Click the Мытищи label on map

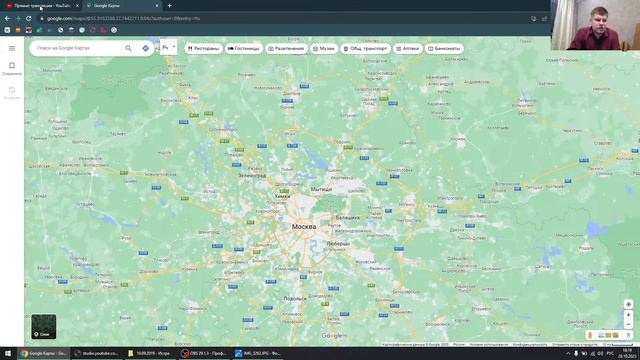(321, 189)
